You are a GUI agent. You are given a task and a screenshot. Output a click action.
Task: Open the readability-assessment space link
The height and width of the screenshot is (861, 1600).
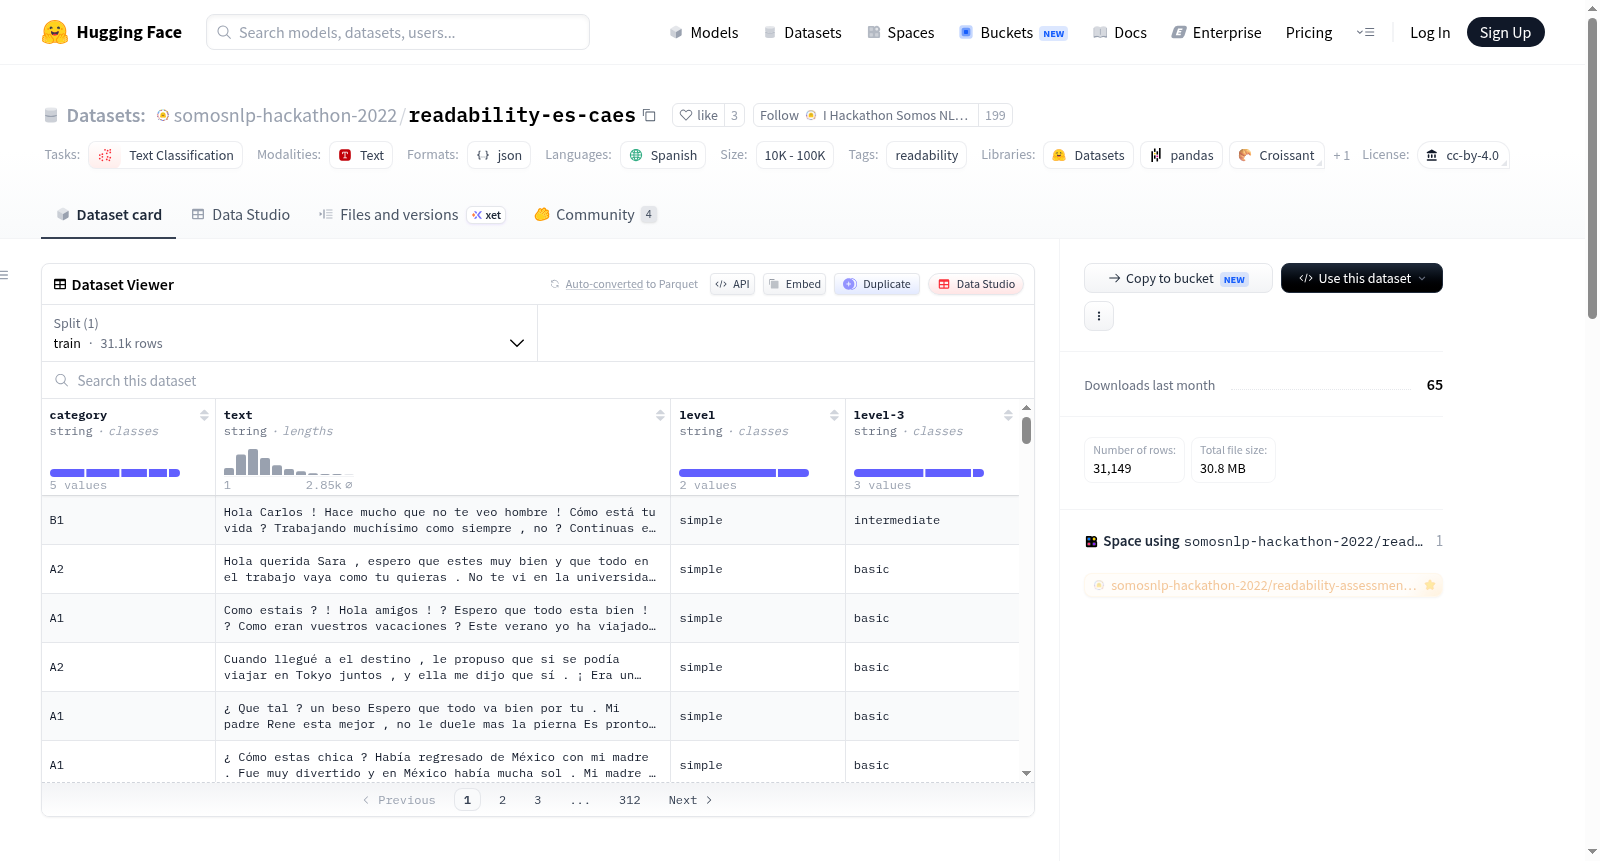click(1263, 585)
